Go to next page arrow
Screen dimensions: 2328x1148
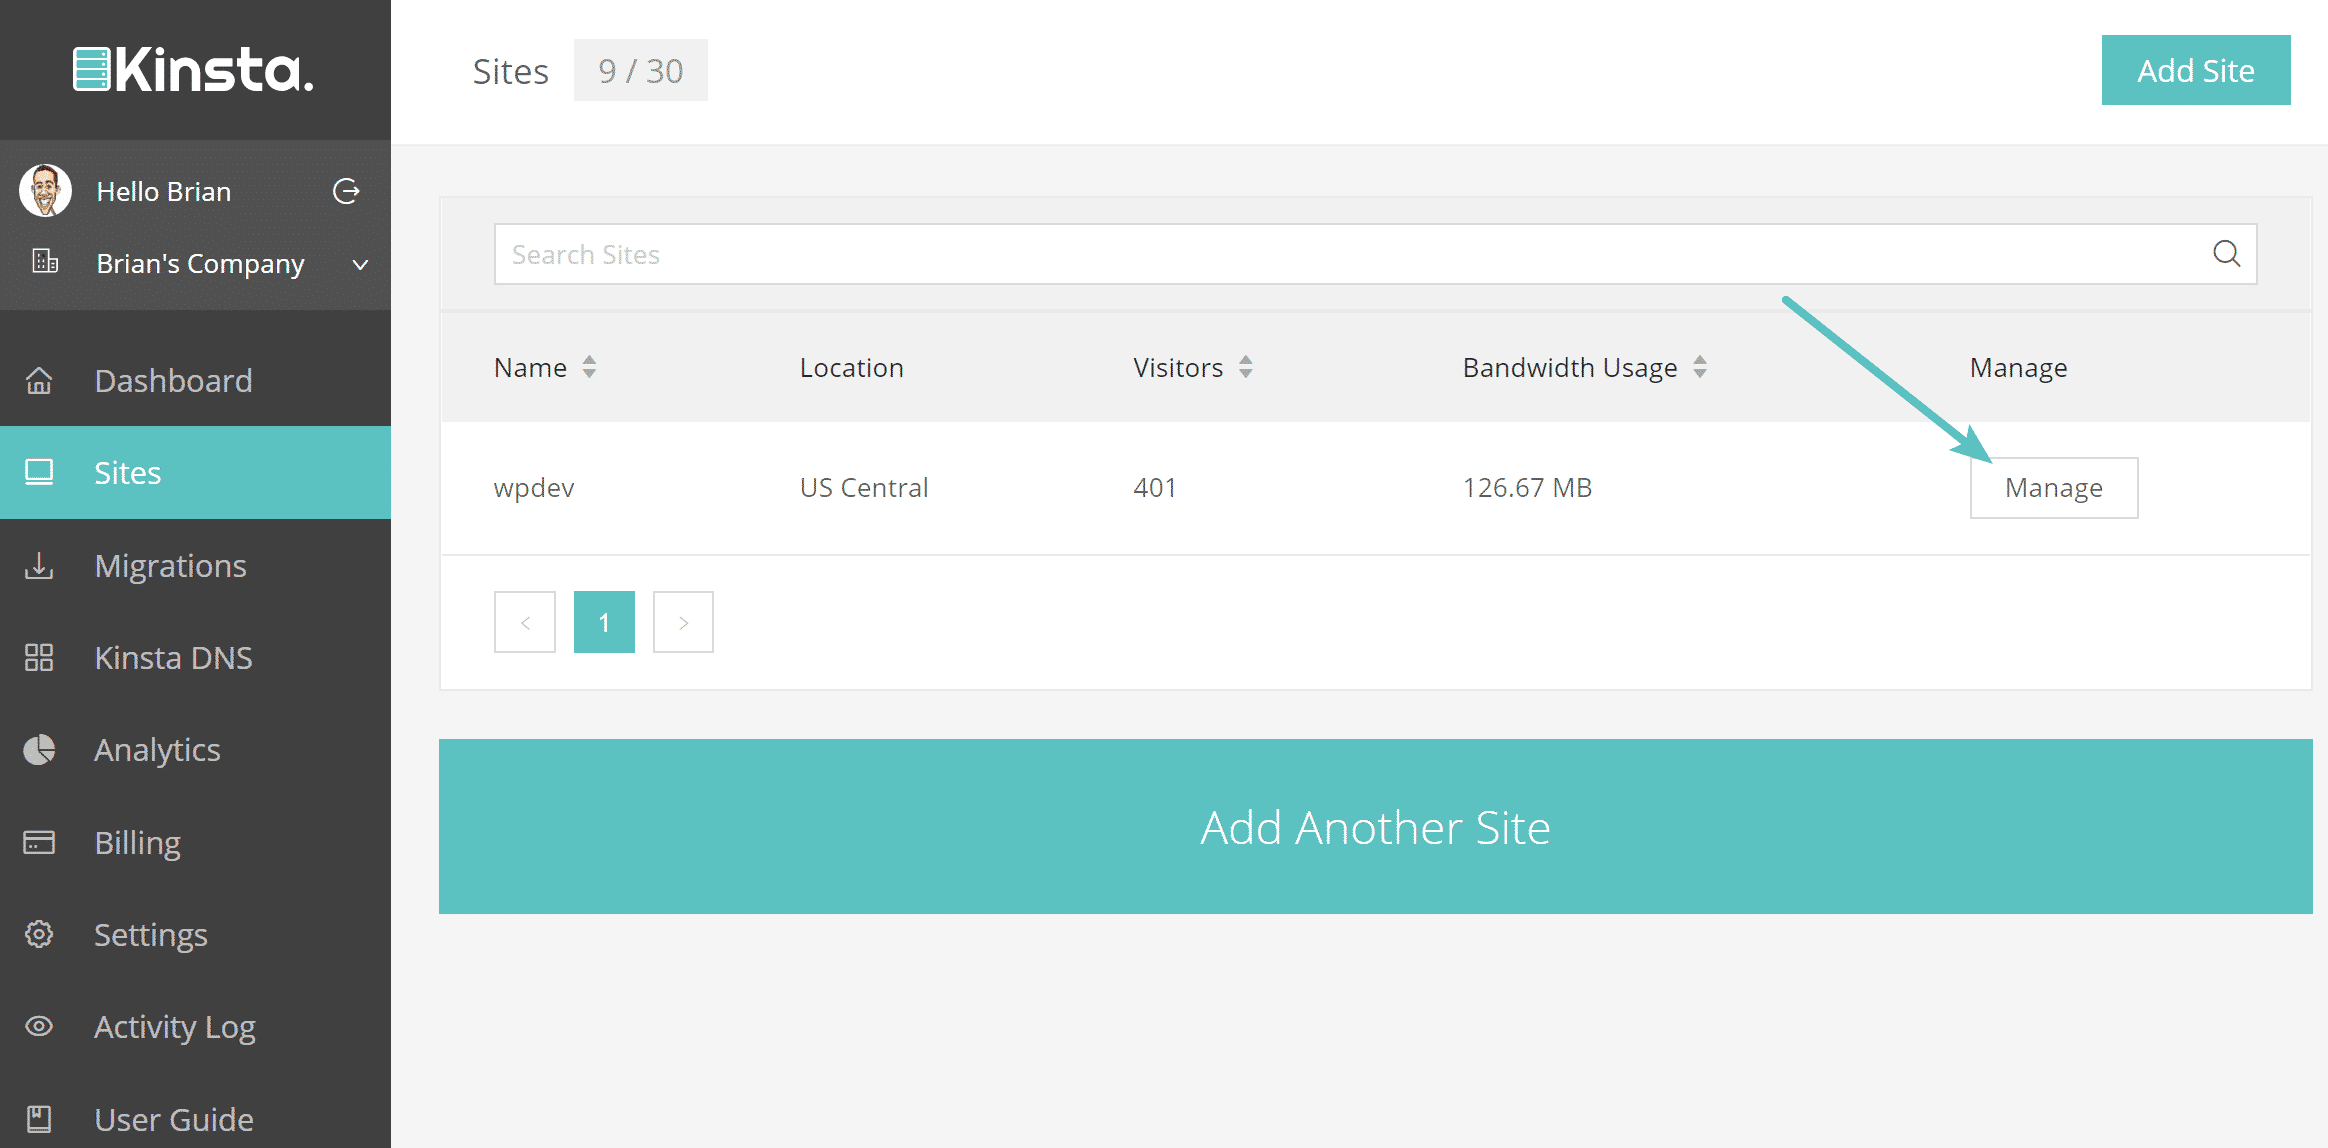(683, 622)
